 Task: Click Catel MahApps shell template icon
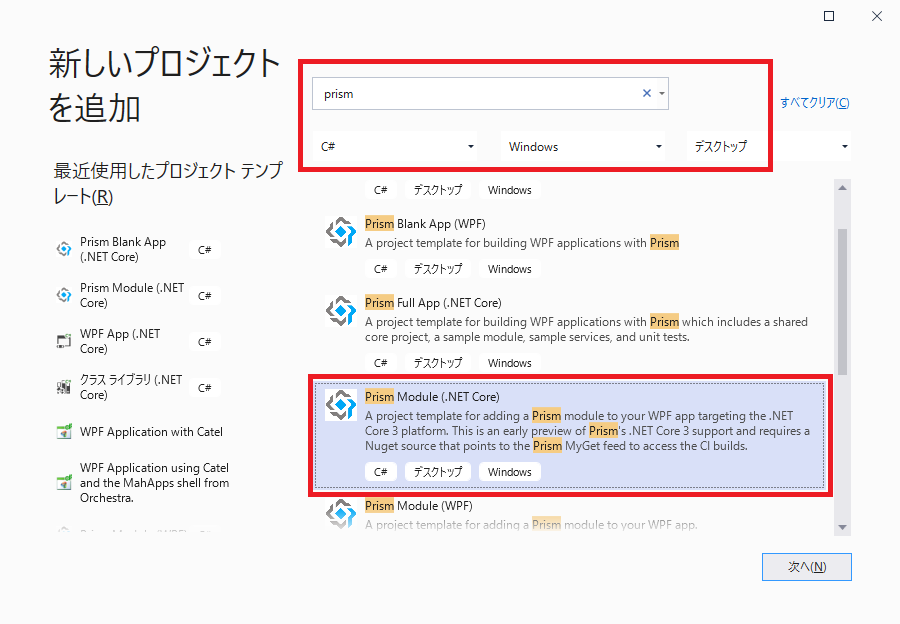[64, 482]
